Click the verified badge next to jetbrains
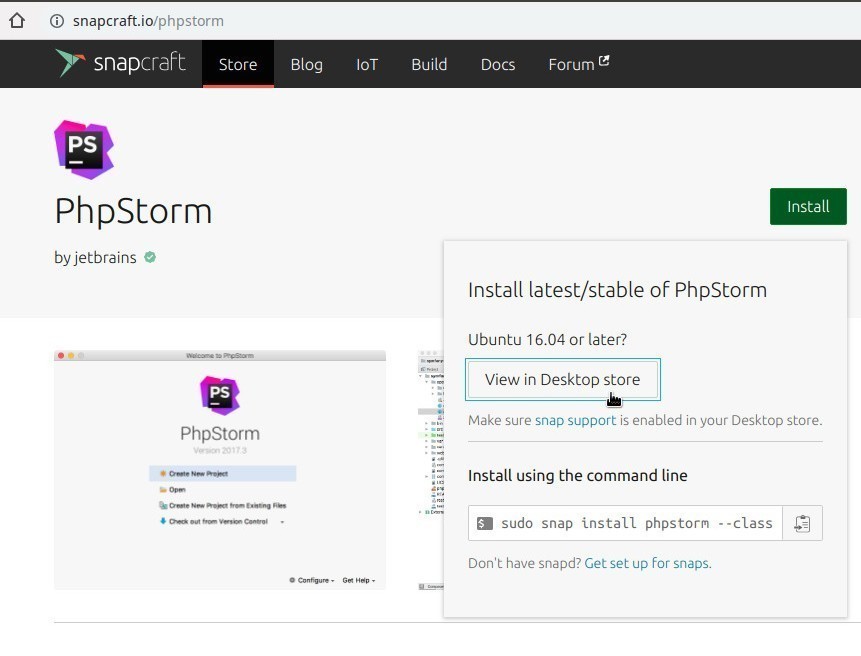This screenshot has width=861, height=656. 149,257
